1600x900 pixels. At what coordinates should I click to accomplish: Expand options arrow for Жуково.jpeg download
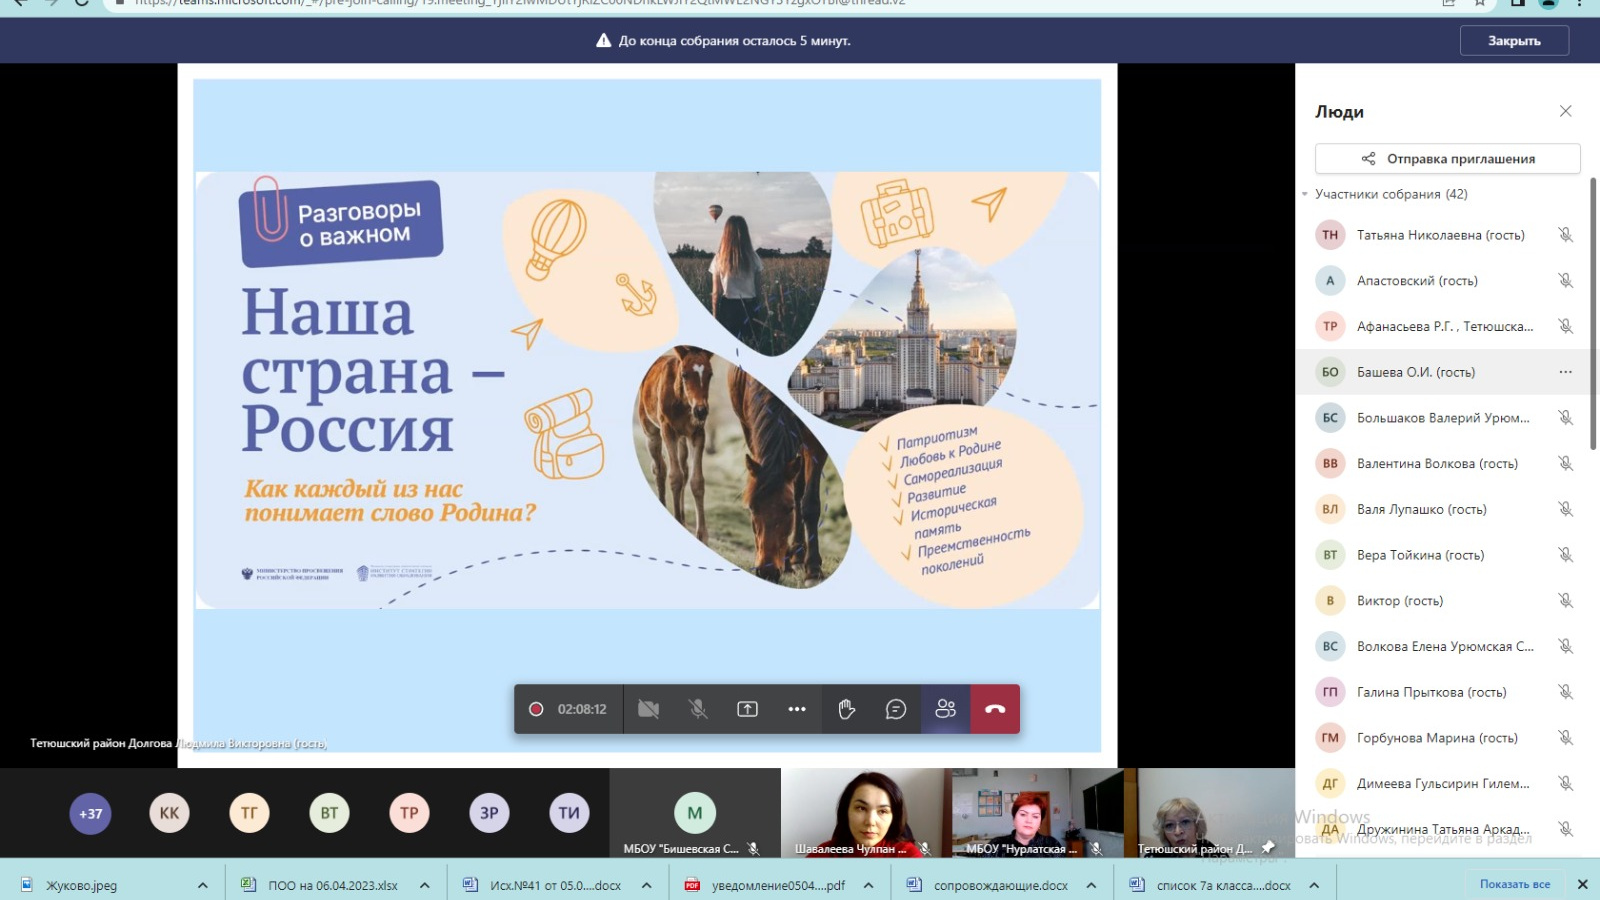(203, 885)
